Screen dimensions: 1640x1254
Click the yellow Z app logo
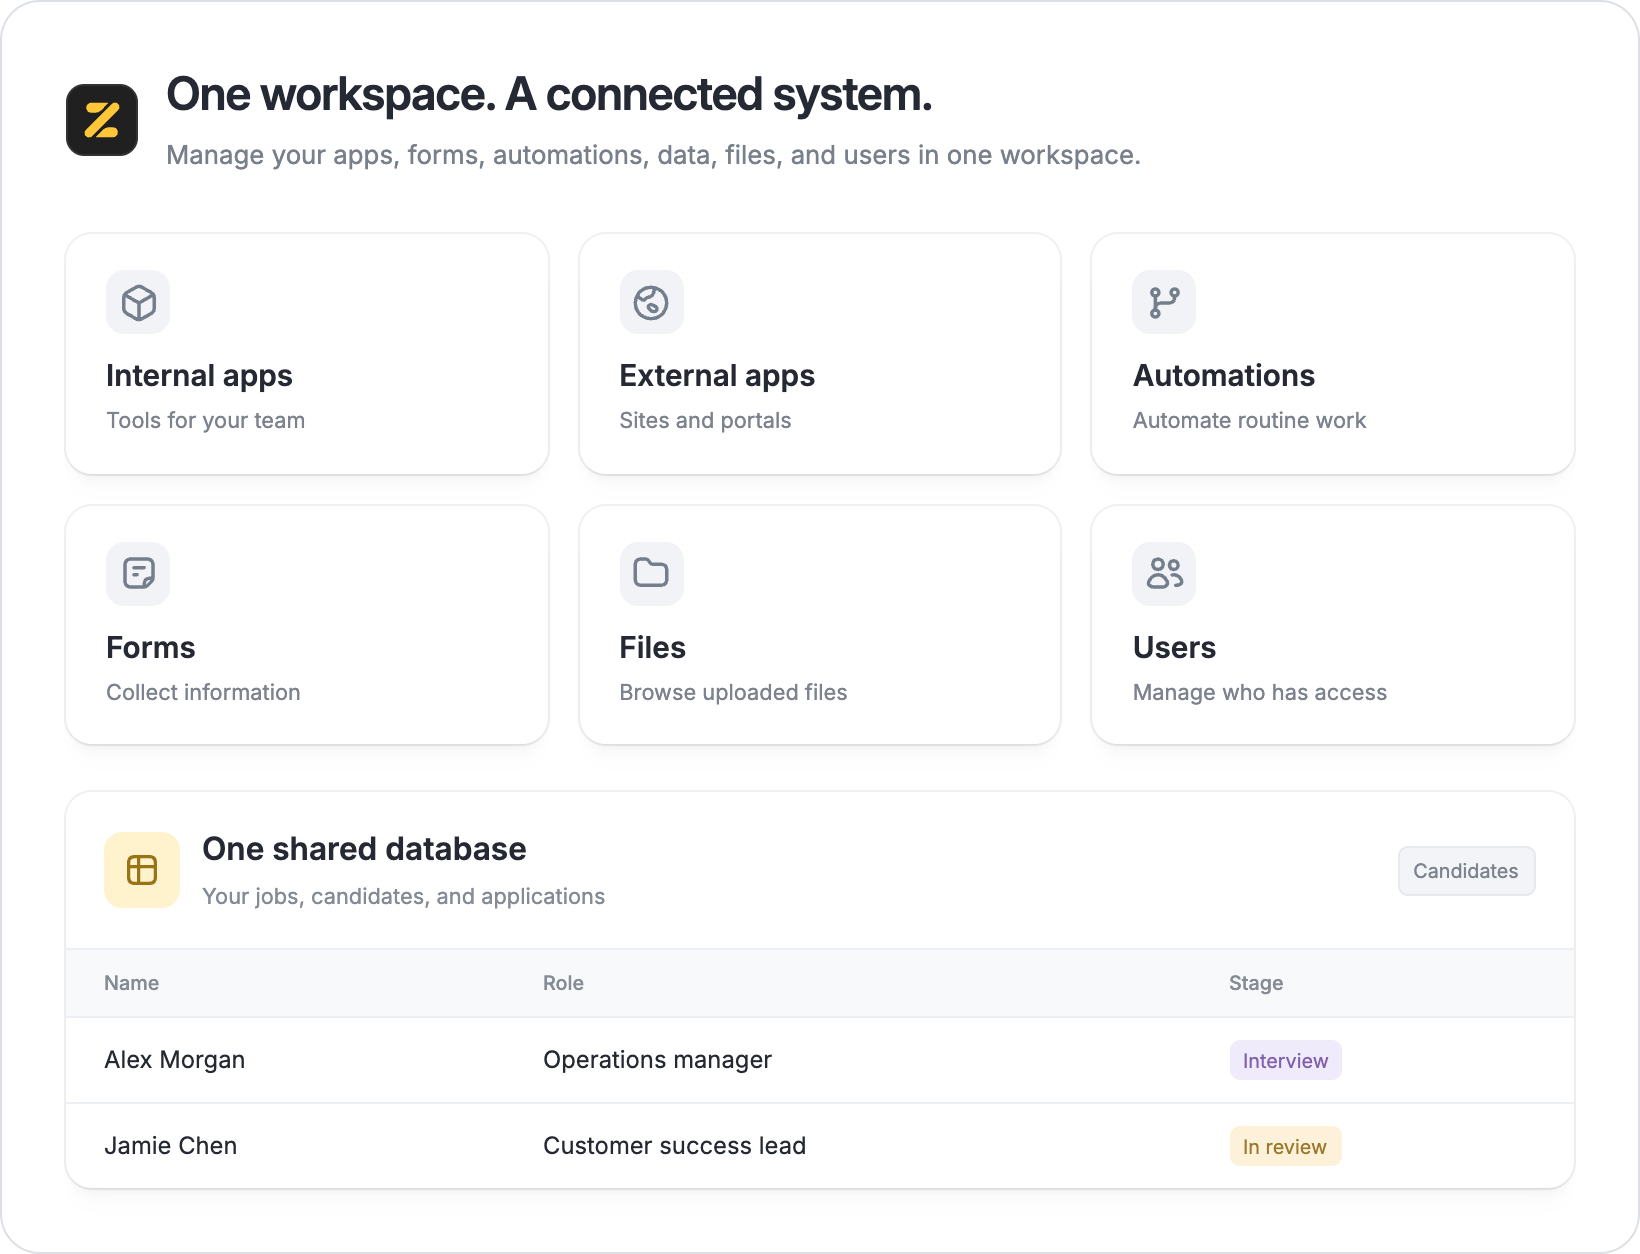pyautogui.click(x=102, y=120)
